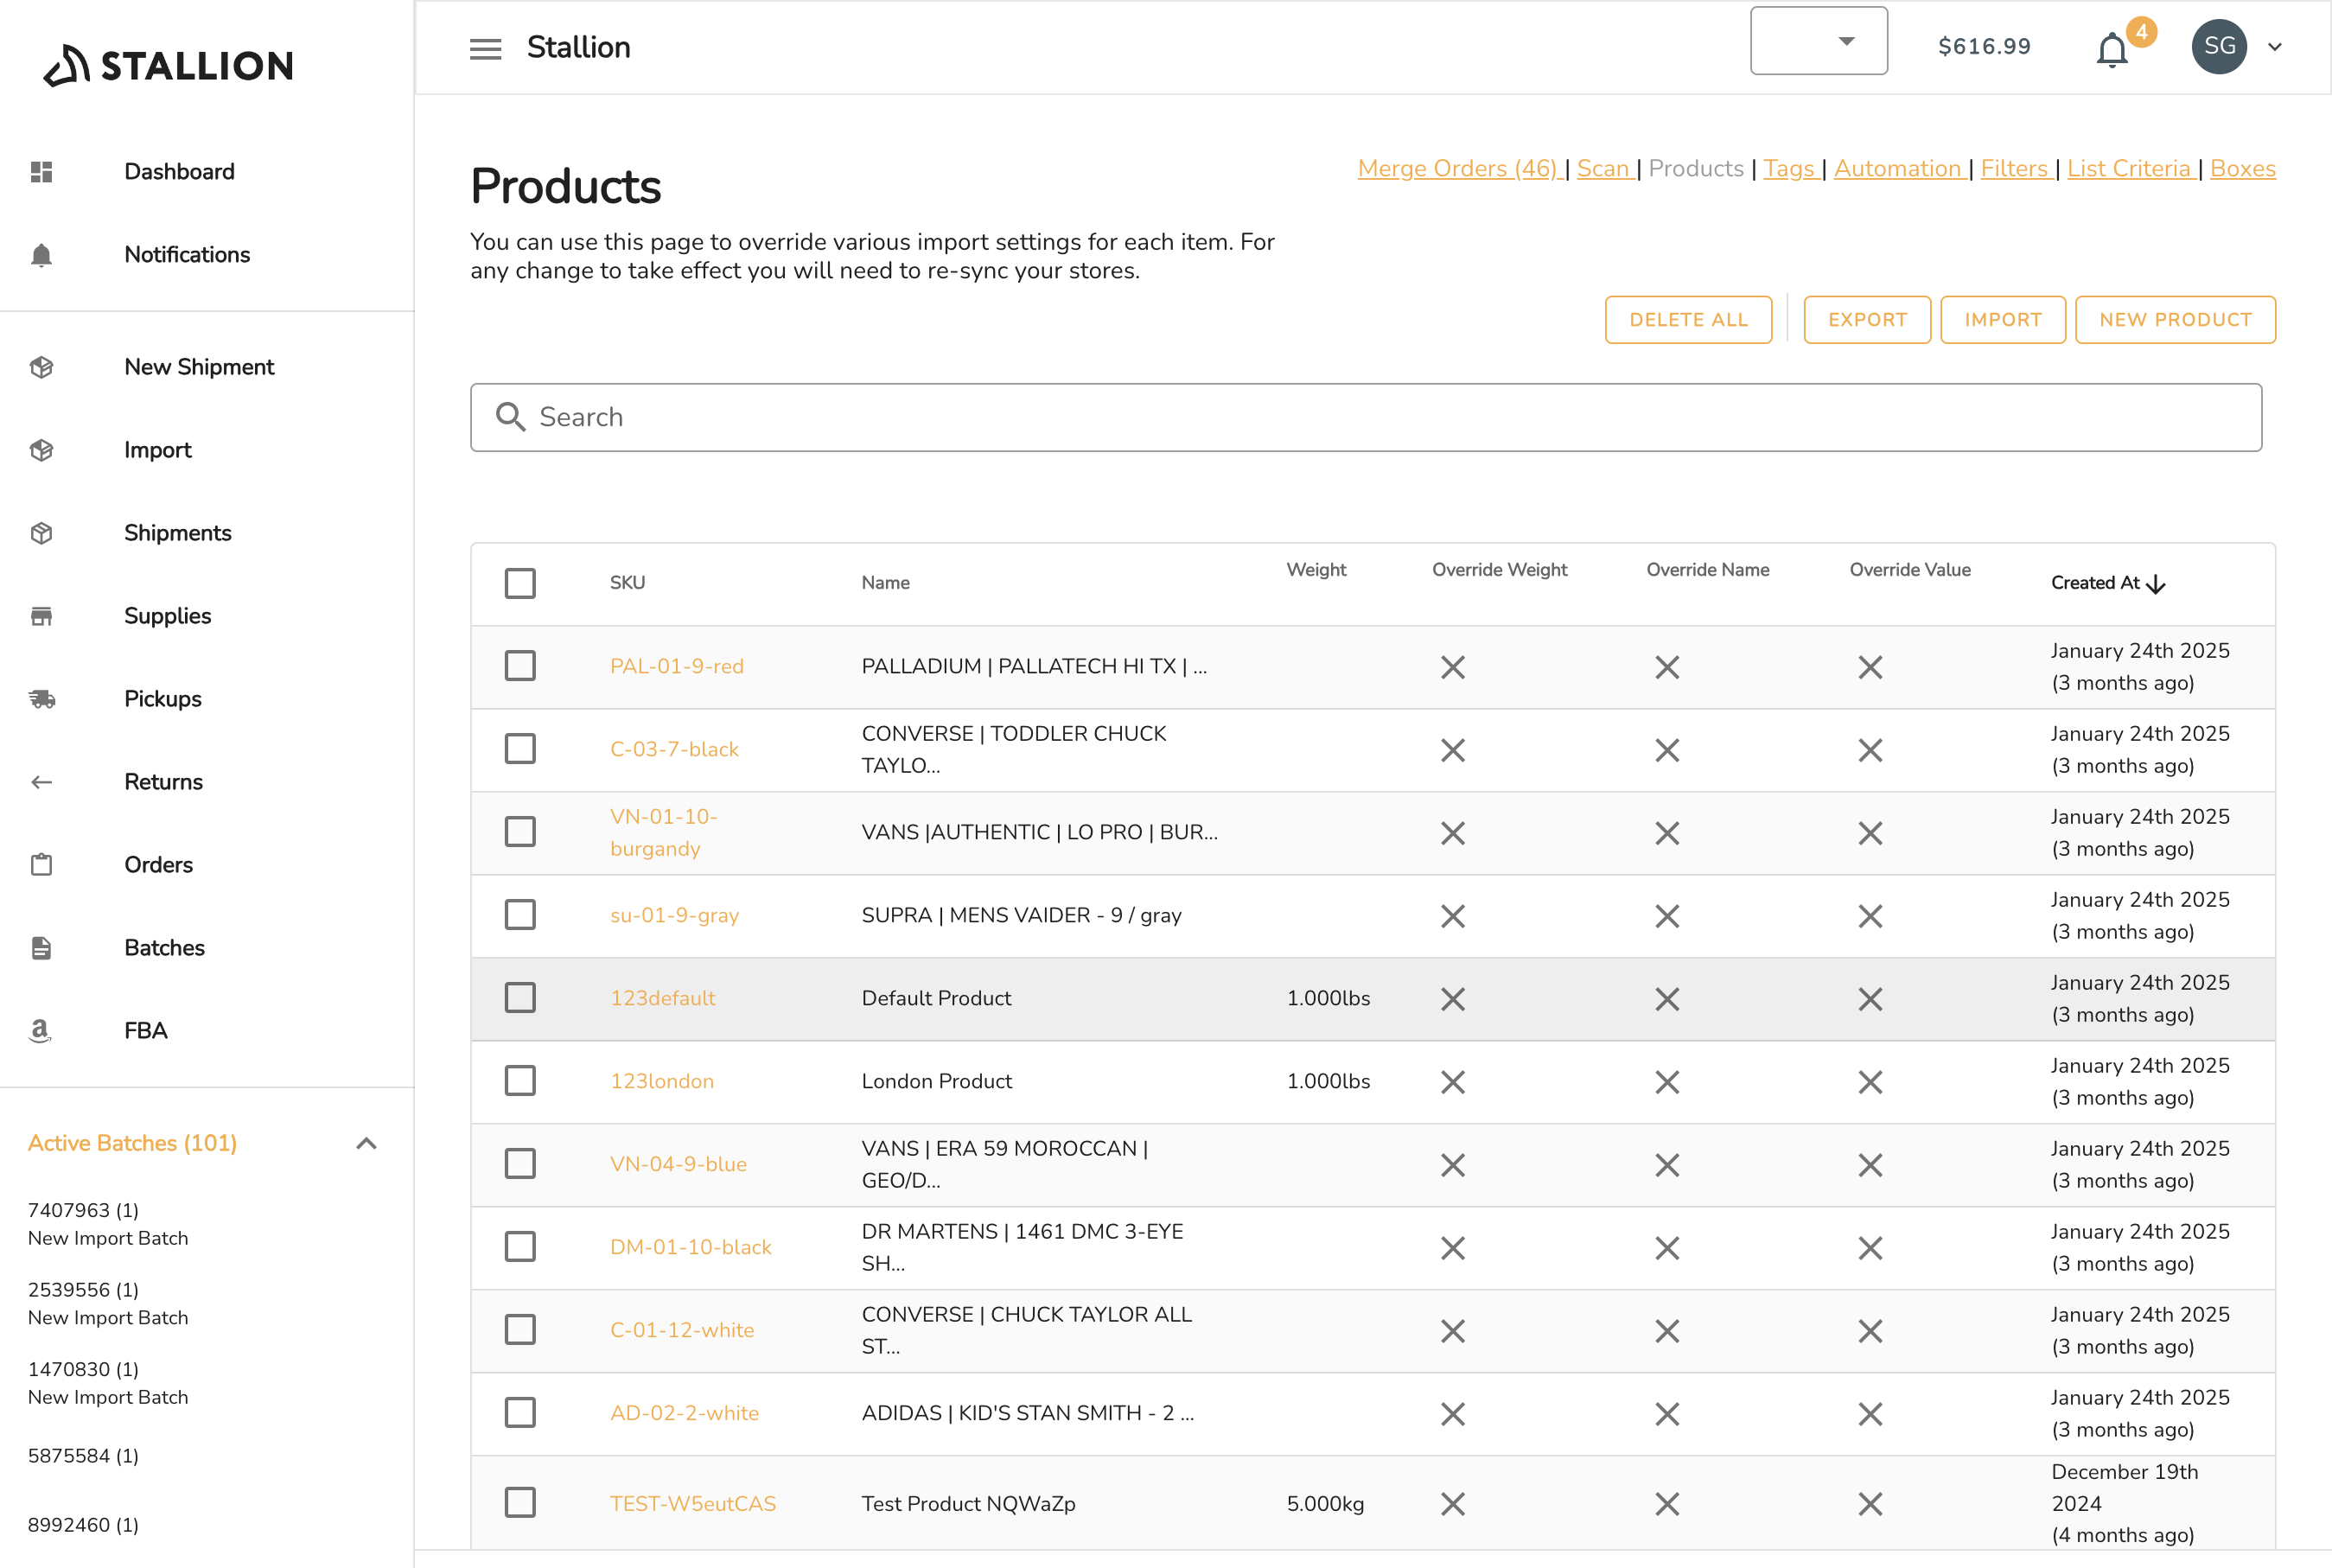Click the $616.99 account balance
Screen dimensions: 2332x1568
[x=1984, y=47]
